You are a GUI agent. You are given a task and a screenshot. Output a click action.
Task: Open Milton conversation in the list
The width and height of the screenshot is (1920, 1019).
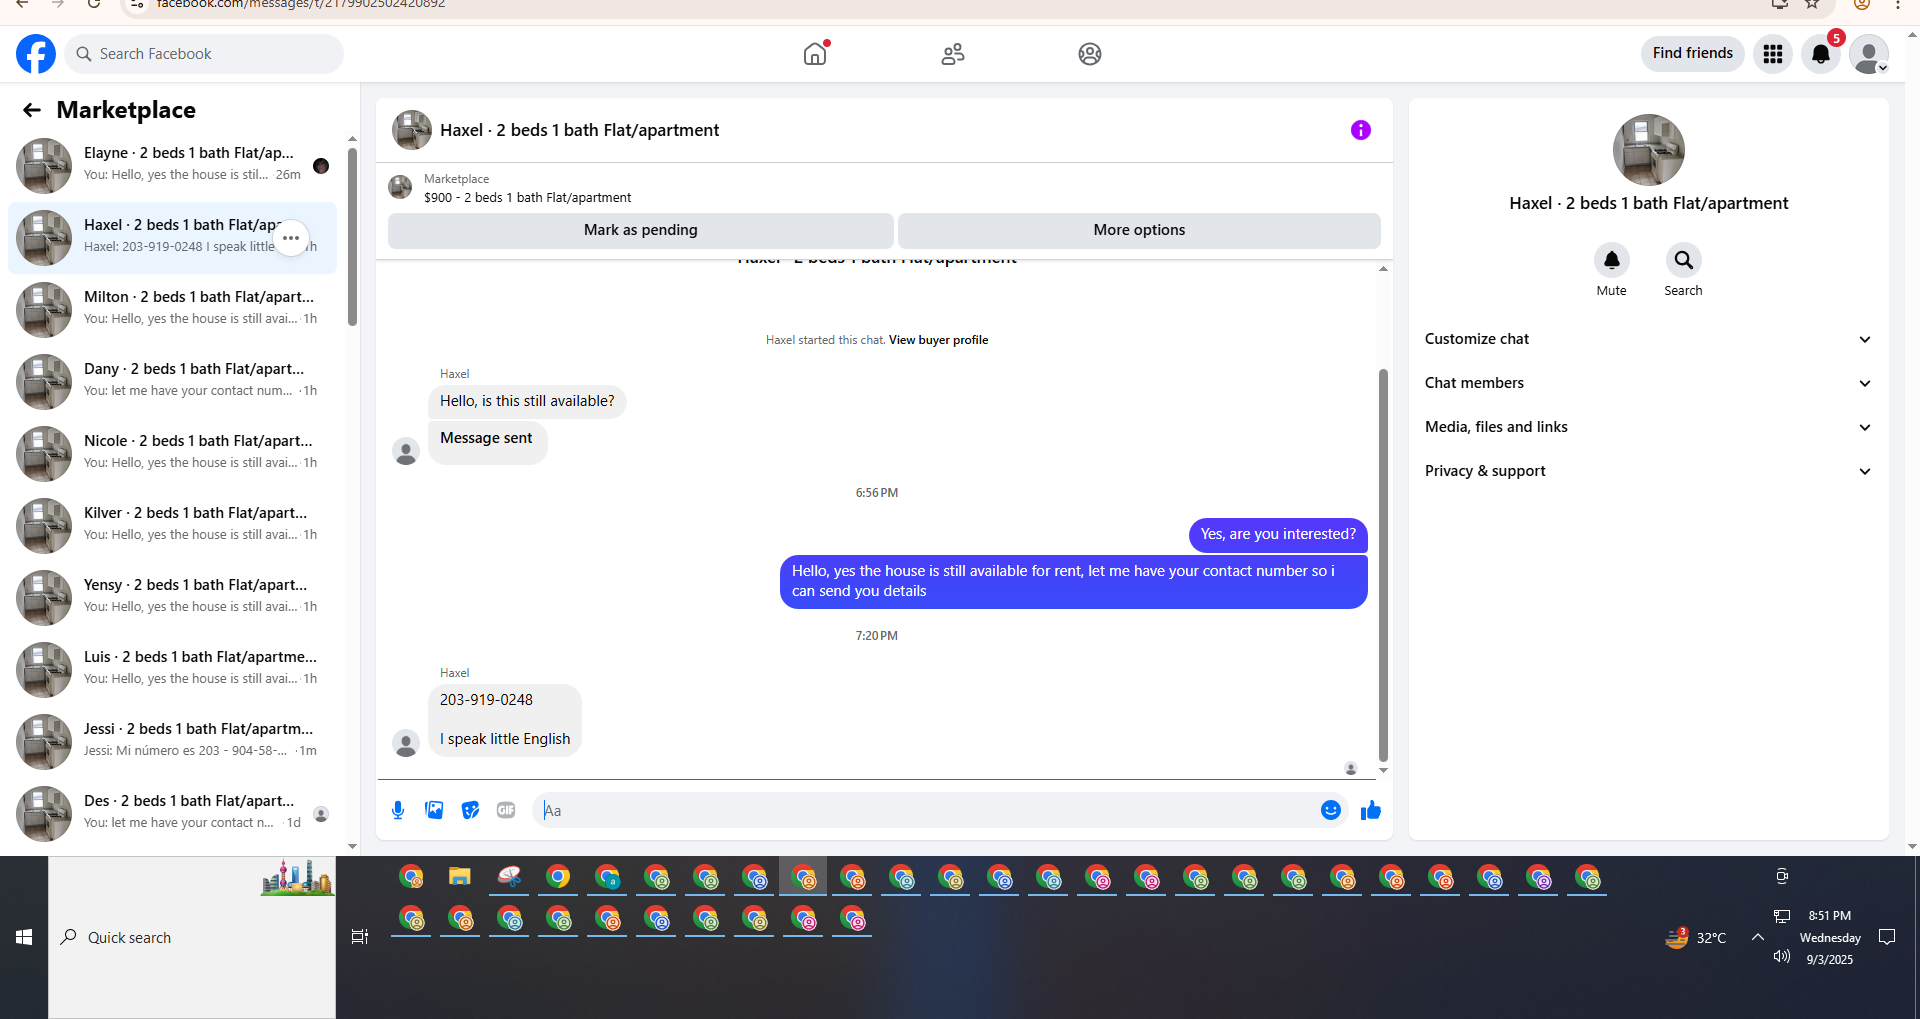[173, 310]
